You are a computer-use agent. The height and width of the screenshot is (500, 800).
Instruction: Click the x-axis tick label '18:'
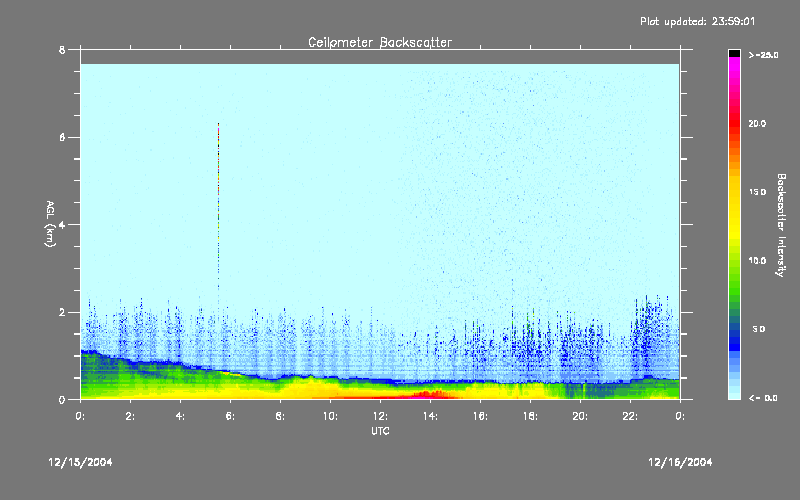tap(530, 416)
